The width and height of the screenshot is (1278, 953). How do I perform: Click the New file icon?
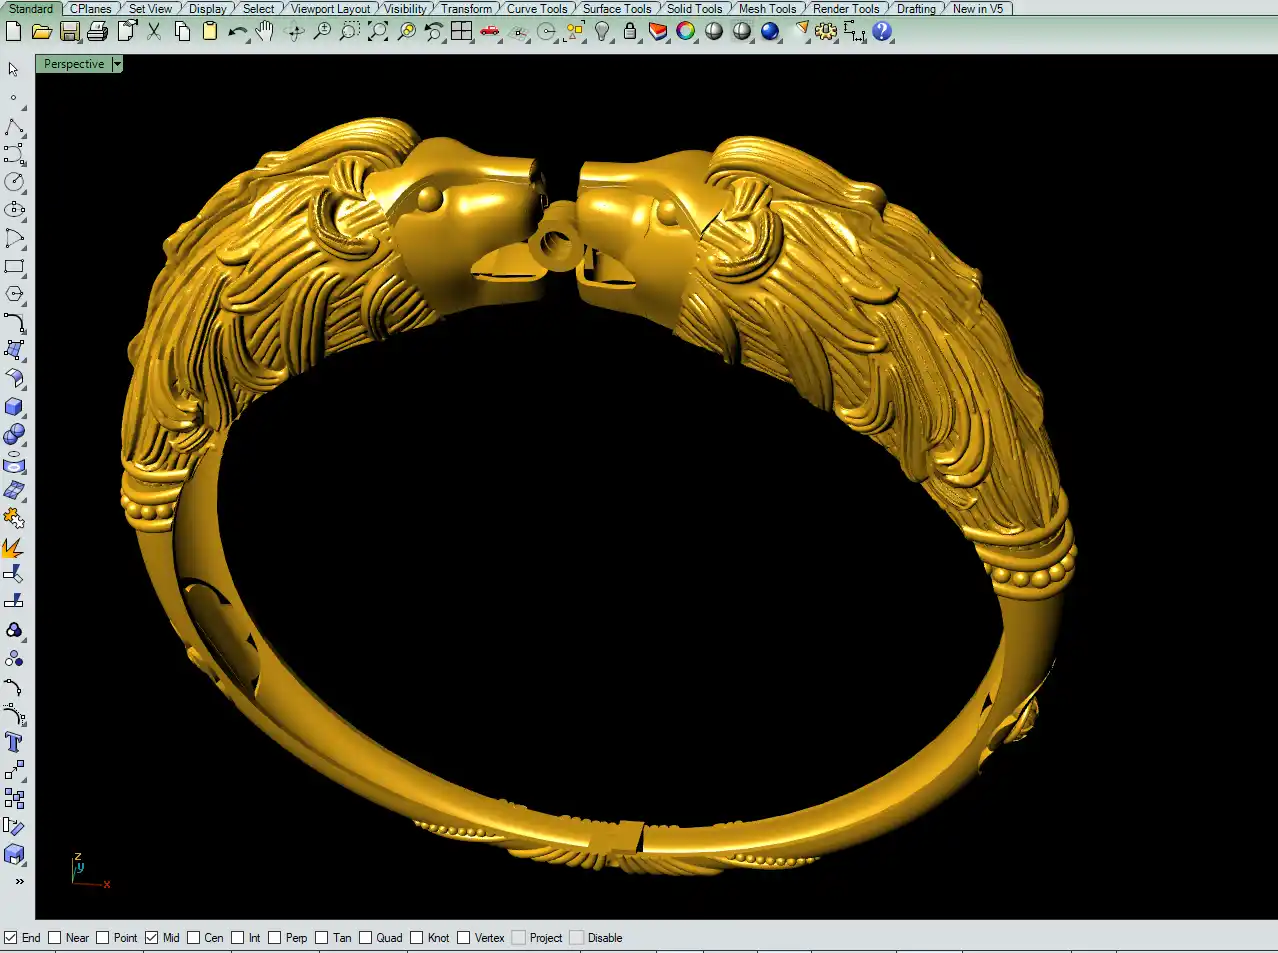(13, 31)
